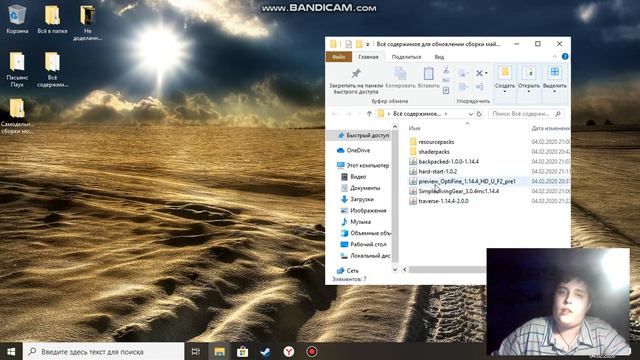The height and width of the screenshot is (360, 640).
Task: Open Yandex Browser from the taskbar
Action: [289, 351]
